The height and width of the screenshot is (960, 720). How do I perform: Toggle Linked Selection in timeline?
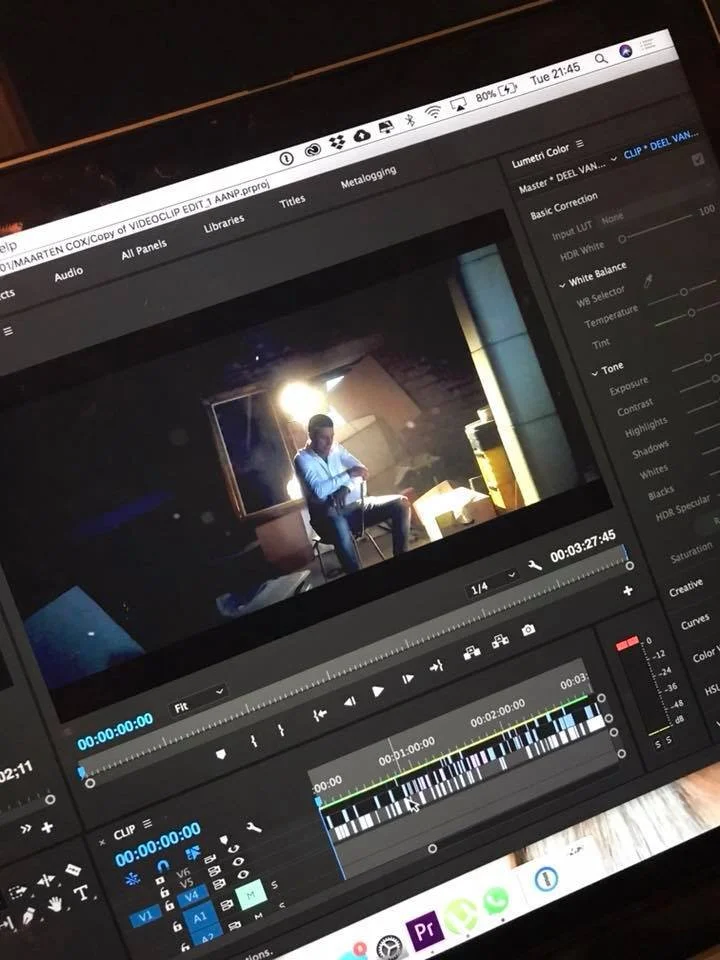tap(193, 852)
